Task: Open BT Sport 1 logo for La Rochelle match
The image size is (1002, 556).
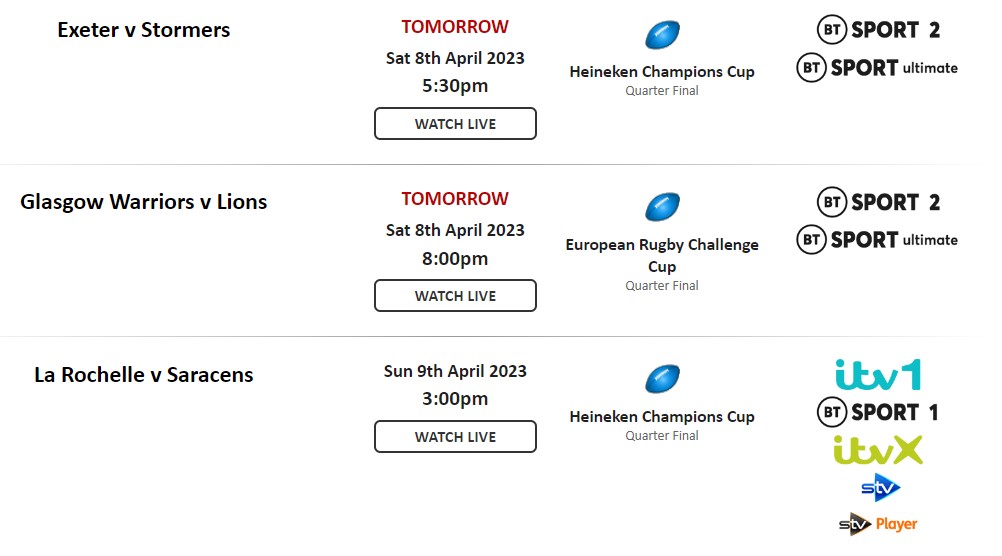Action: tap(878, 412)
